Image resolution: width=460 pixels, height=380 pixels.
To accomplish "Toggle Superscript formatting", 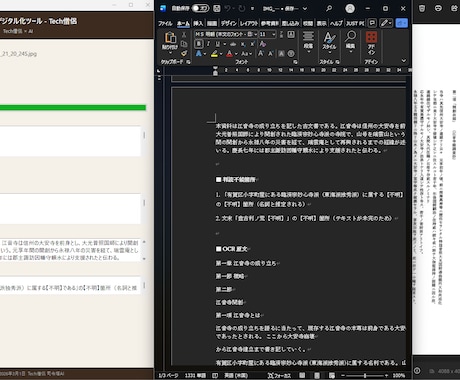I will [253, 44].
